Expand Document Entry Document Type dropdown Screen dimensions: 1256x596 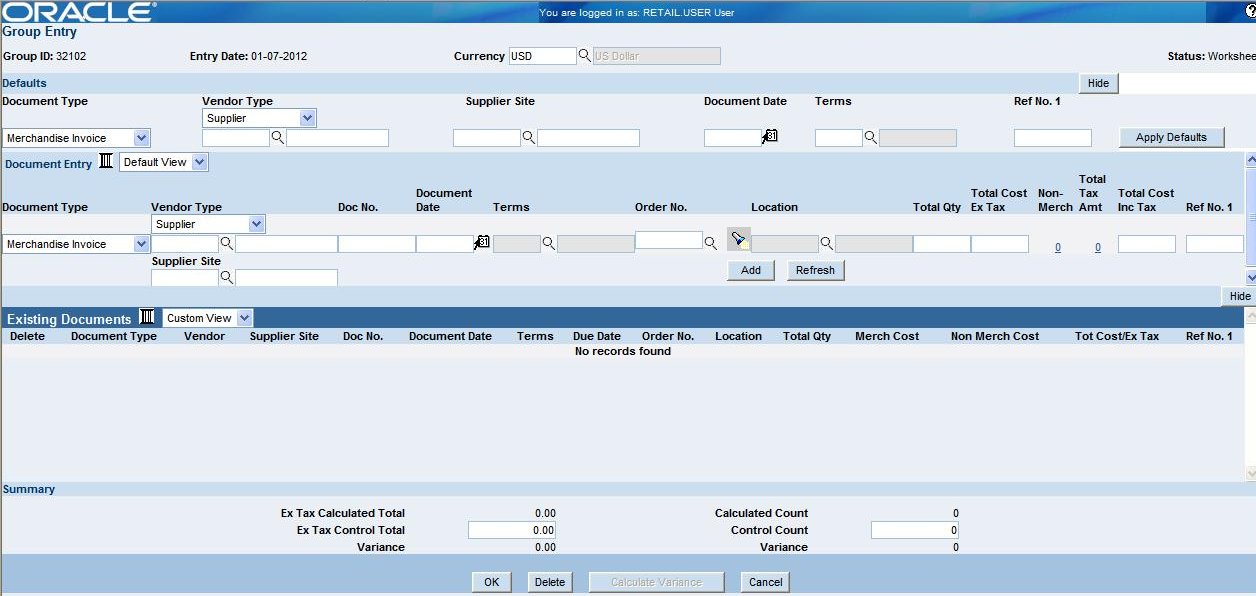pyautogui.click(x=142, y=244)
